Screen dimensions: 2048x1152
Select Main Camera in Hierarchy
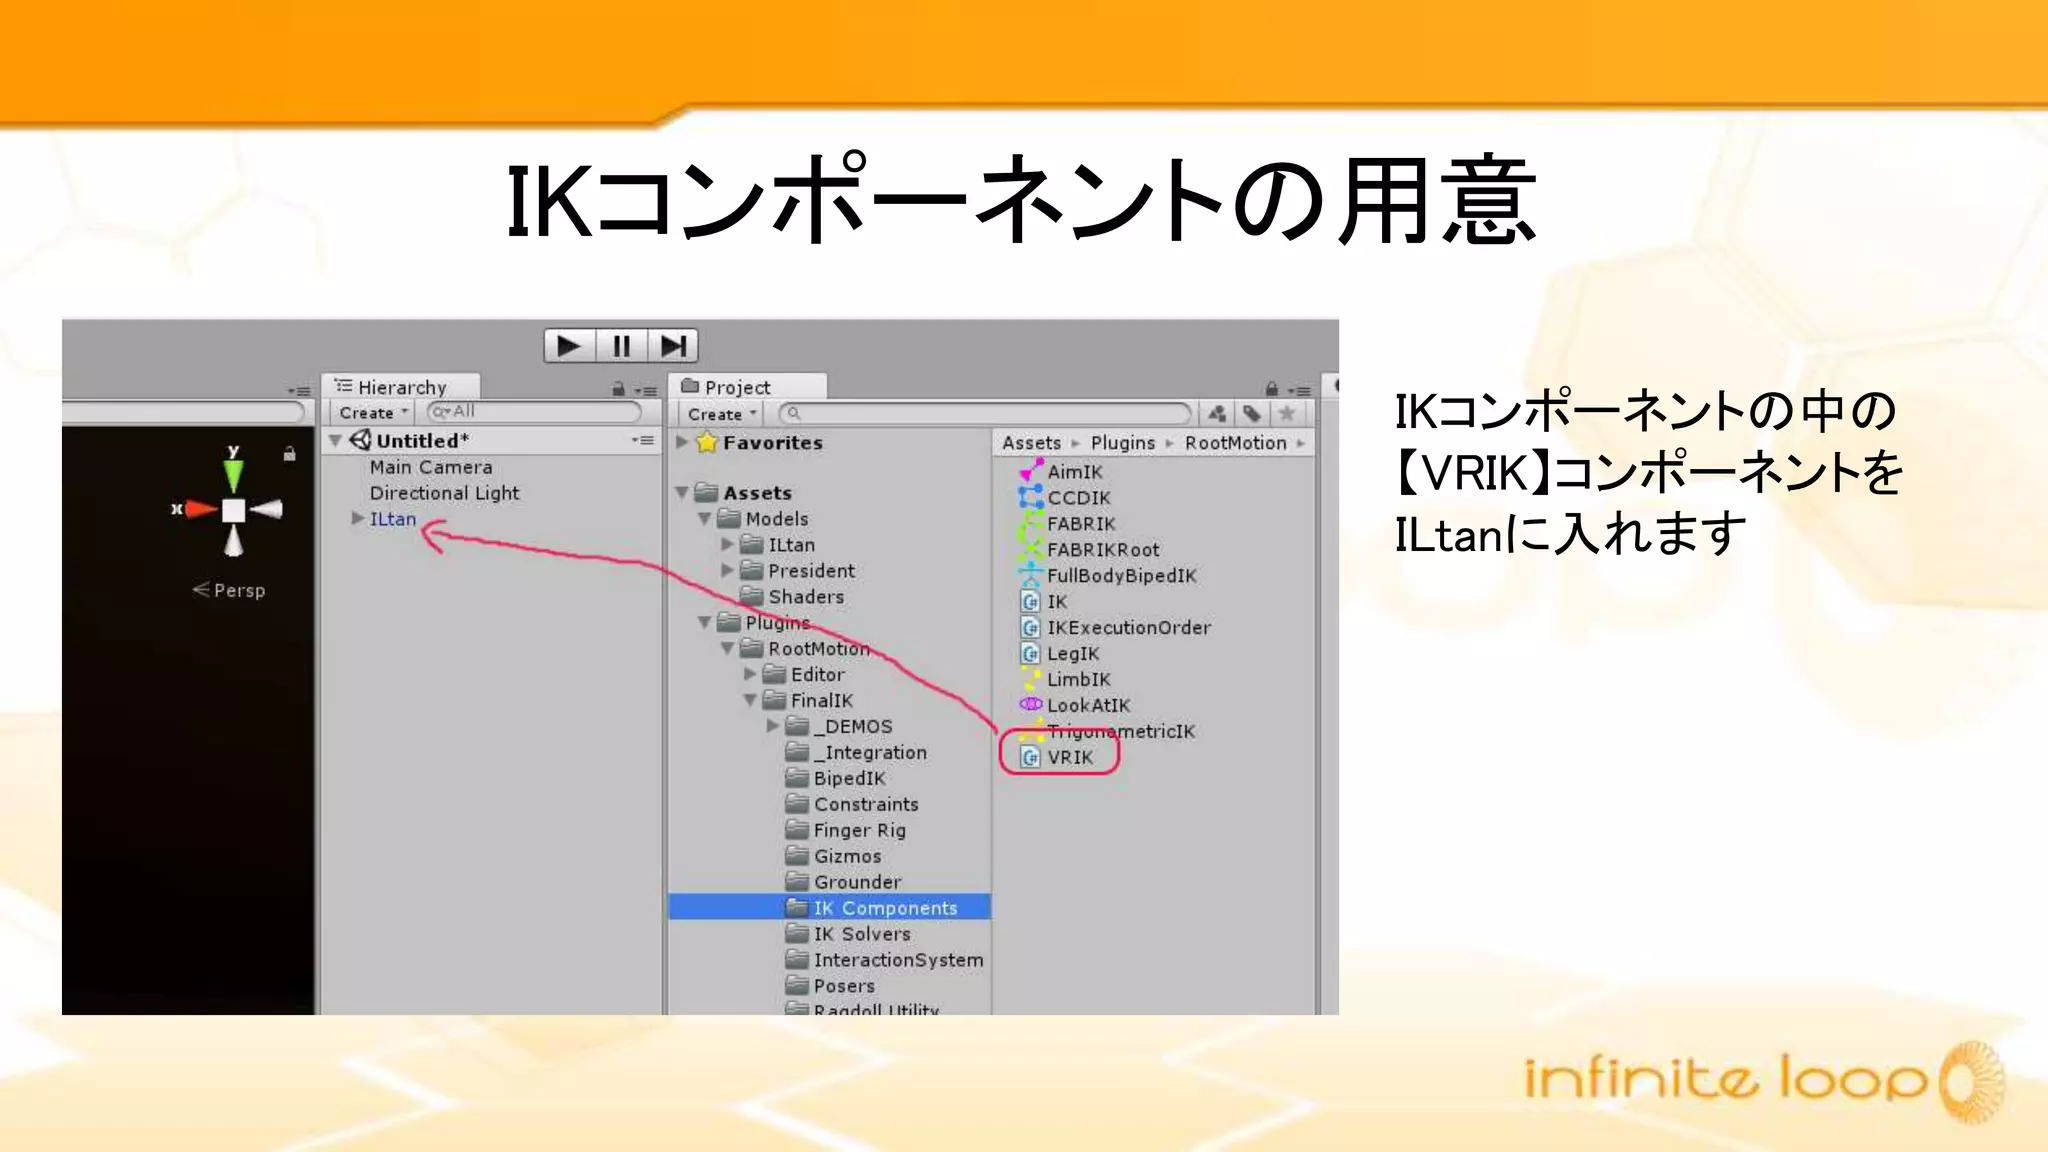click(x=431, y=467)
